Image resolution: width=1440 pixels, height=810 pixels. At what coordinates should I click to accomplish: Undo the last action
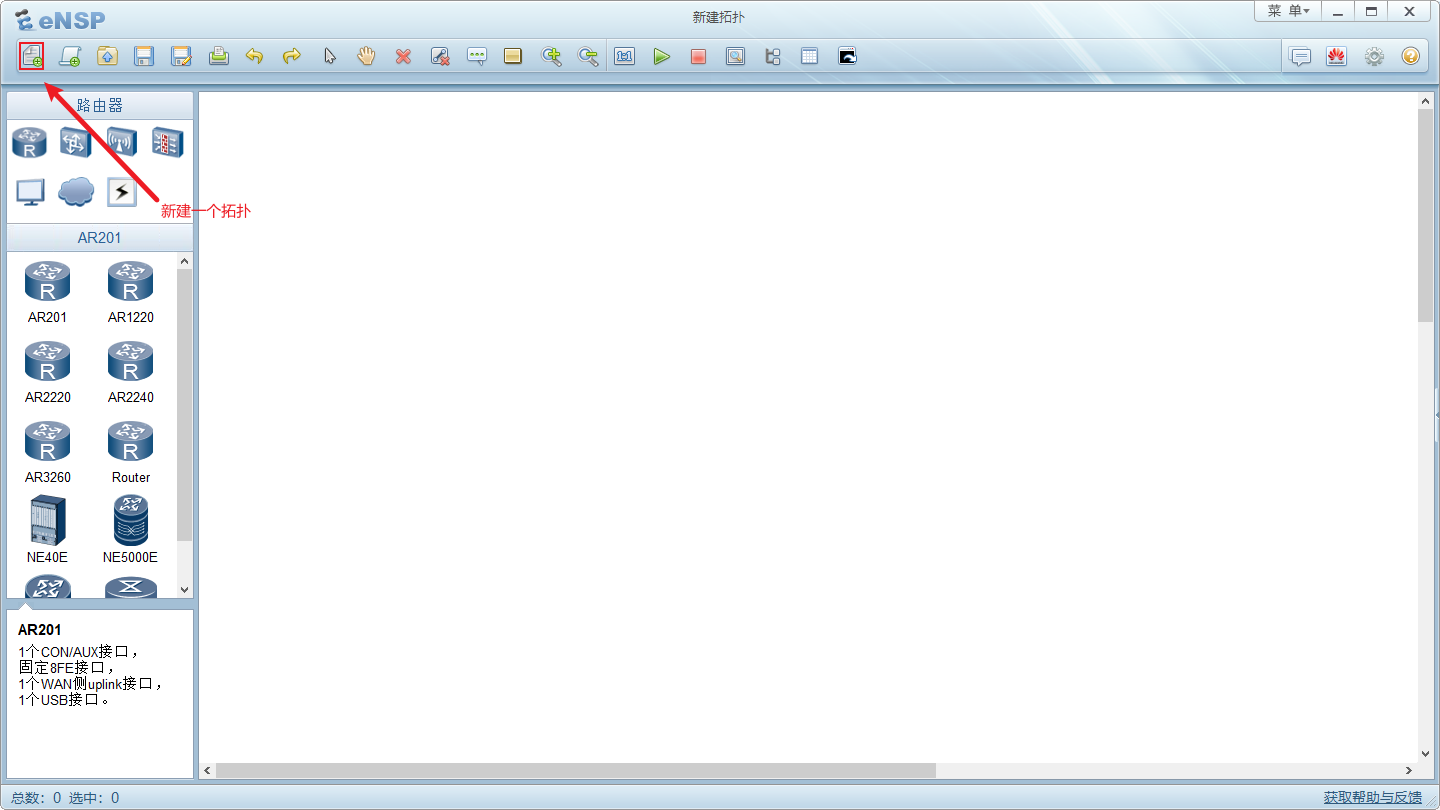click(255, 56)
